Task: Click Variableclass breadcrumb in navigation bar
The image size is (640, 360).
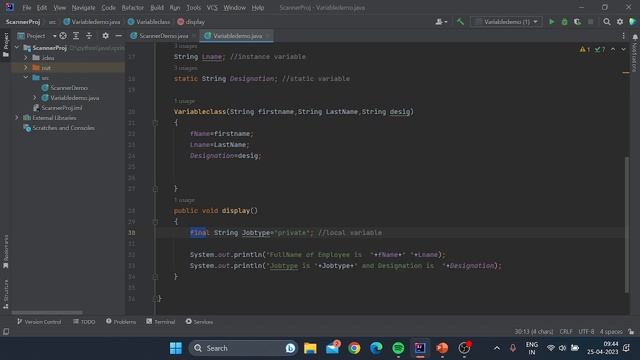Action: coord(149,22)
